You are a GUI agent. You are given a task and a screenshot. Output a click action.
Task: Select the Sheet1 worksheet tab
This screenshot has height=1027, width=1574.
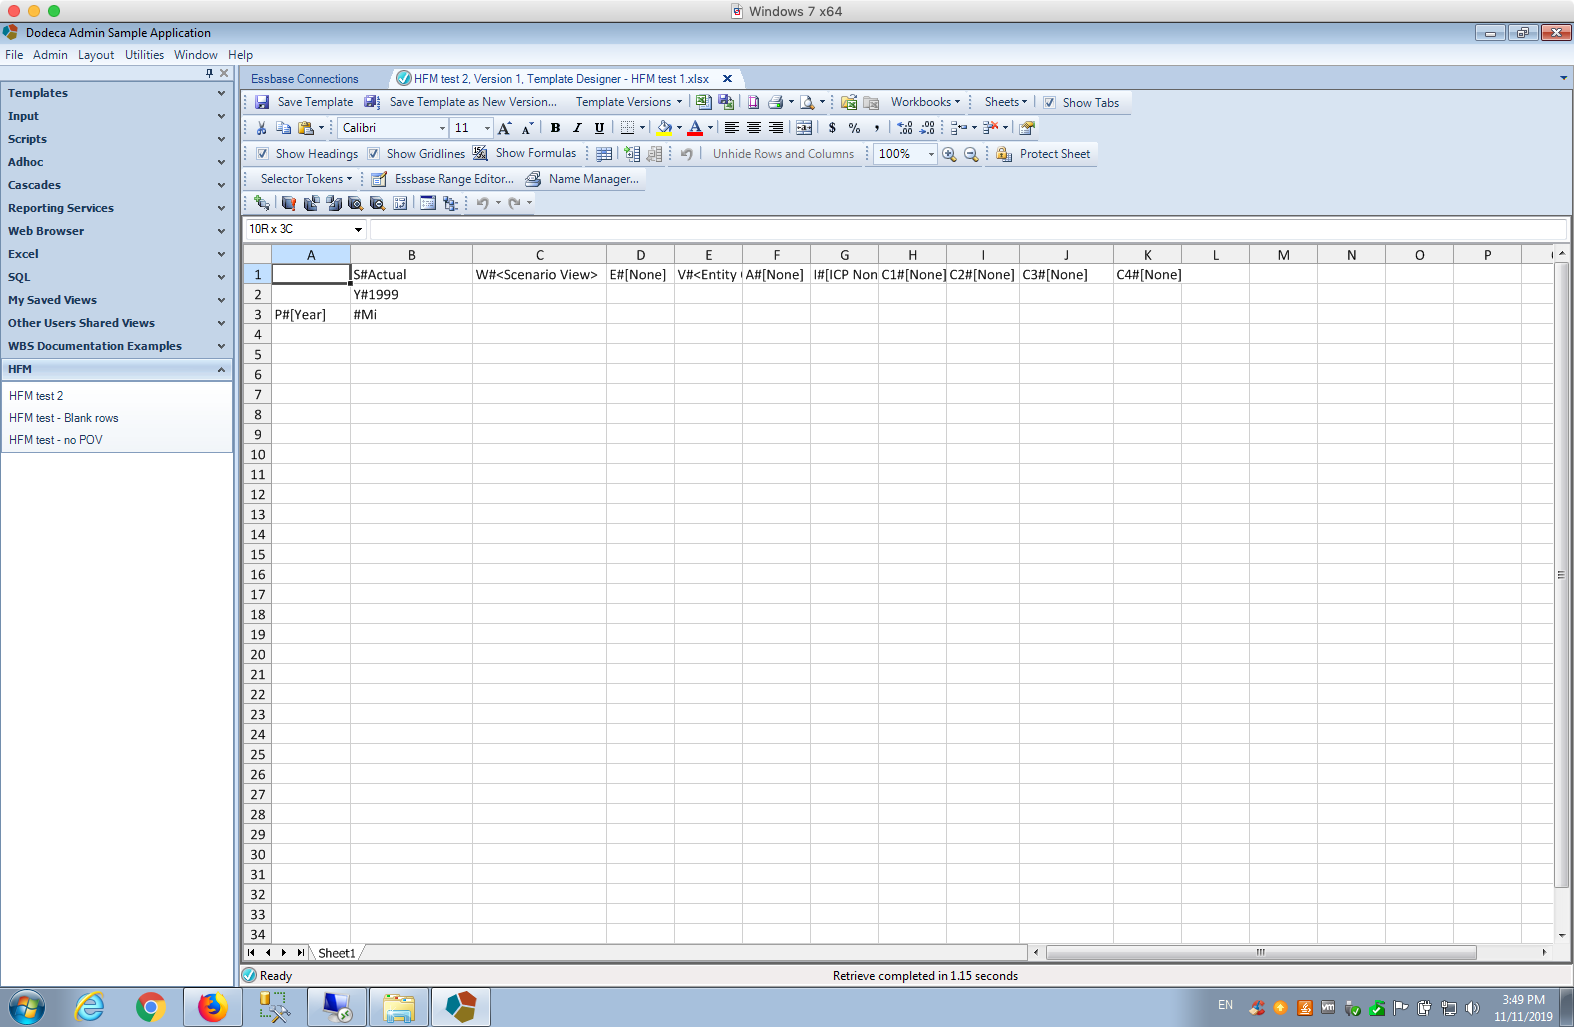pyautogui.click(x=337, y=953)
